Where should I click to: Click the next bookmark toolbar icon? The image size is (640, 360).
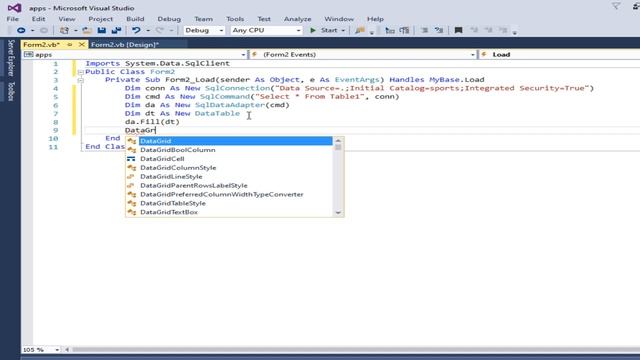point(488,30)
